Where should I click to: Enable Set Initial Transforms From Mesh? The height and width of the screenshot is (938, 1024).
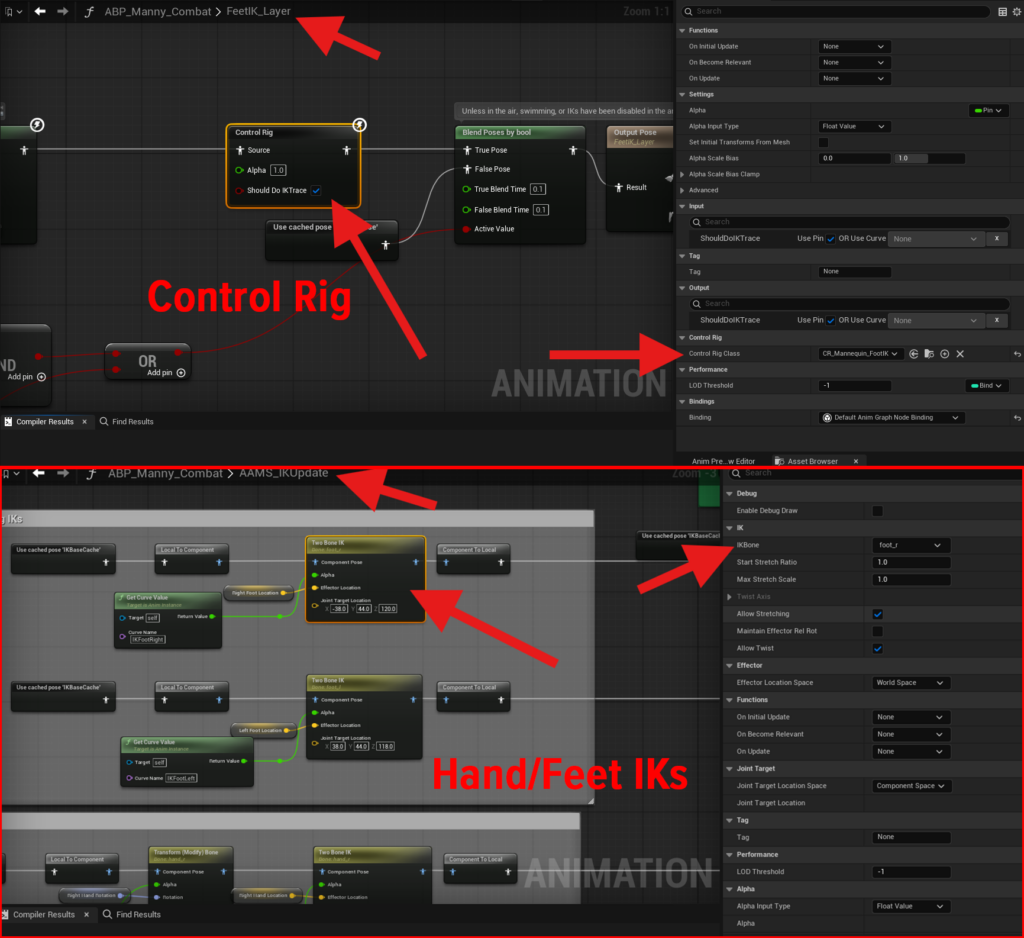coord(824,142)
